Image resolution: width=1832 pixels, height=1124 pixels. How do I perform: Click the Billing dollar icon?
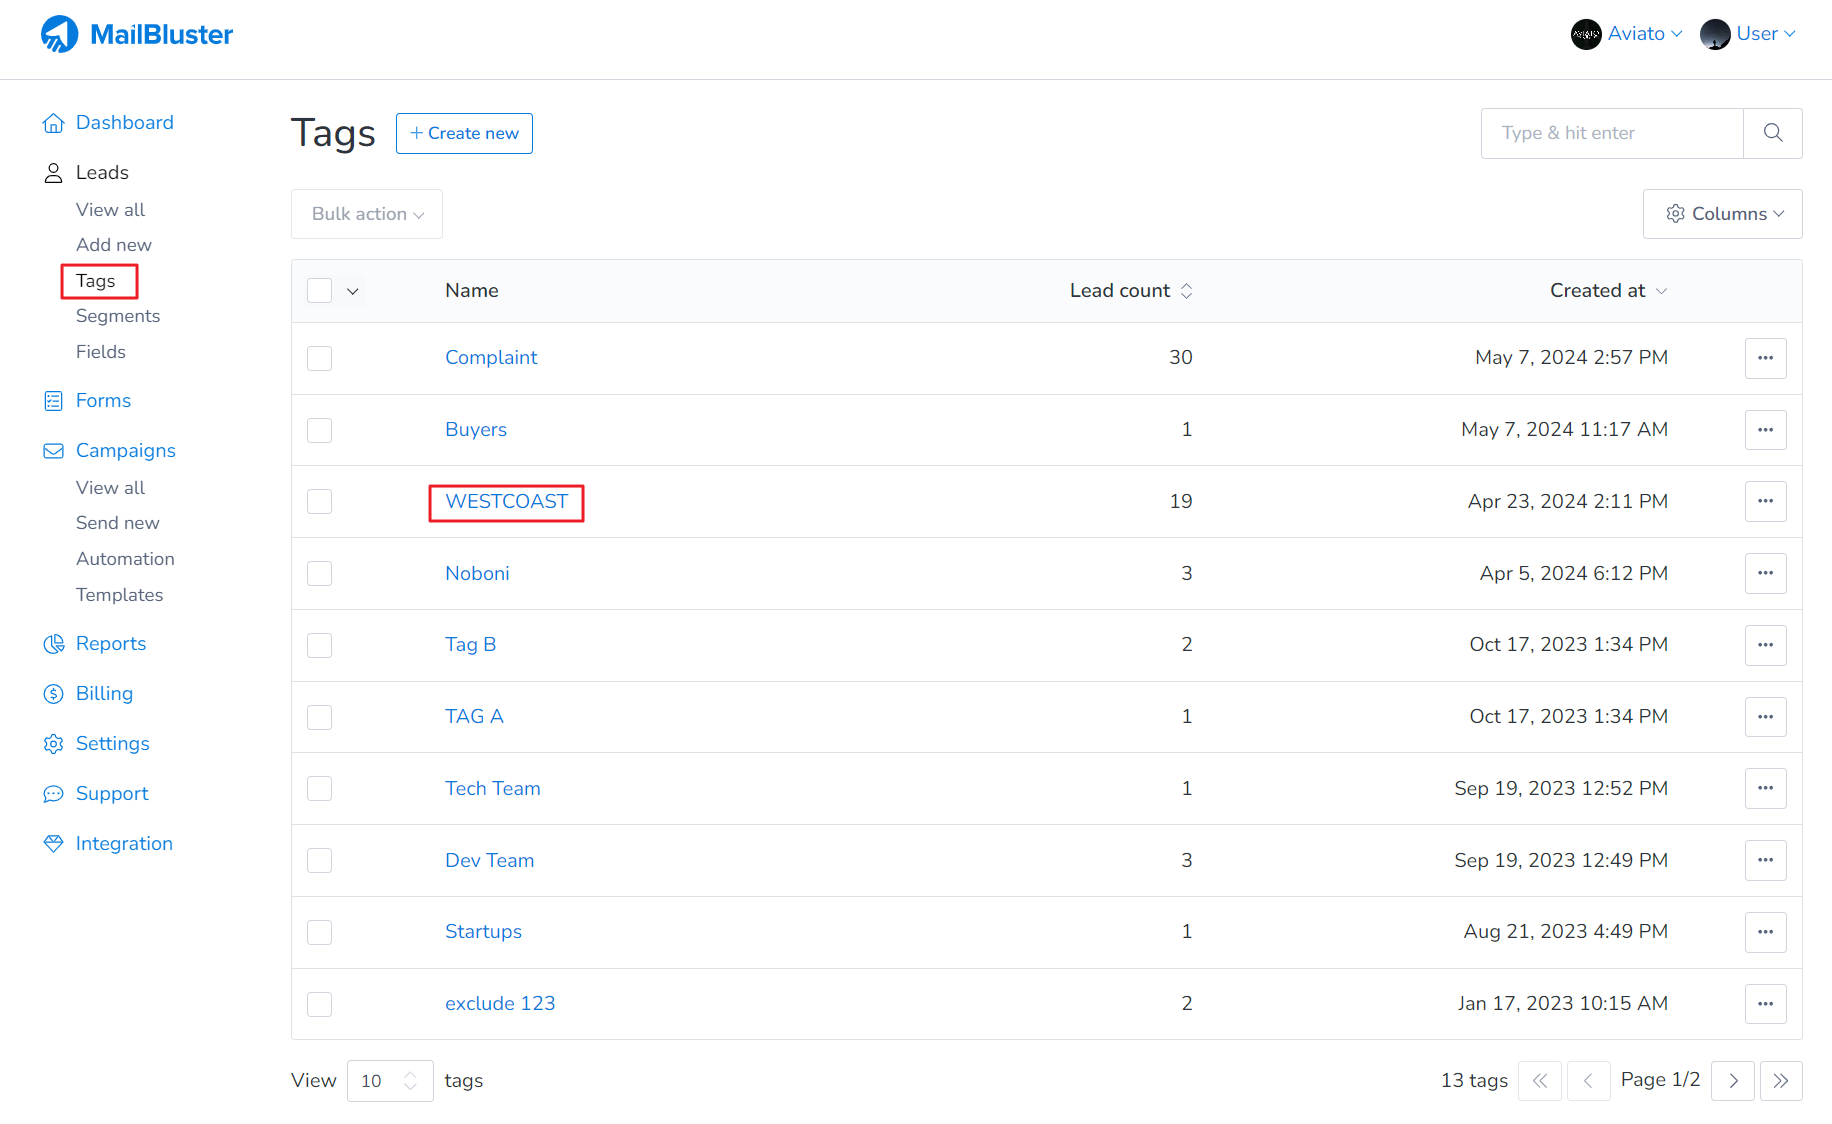[53, 694]
